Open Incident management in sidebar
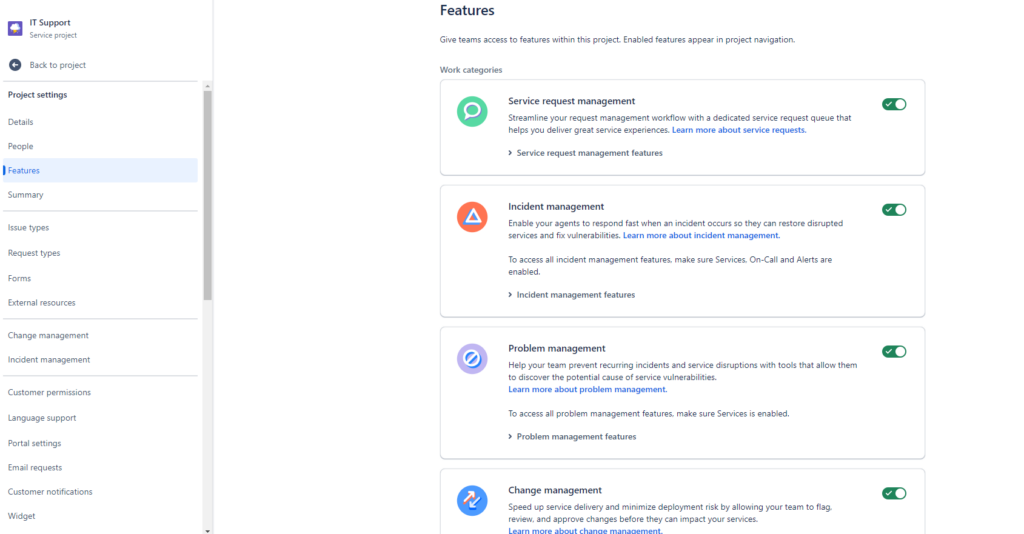 (x=49, y=360)
